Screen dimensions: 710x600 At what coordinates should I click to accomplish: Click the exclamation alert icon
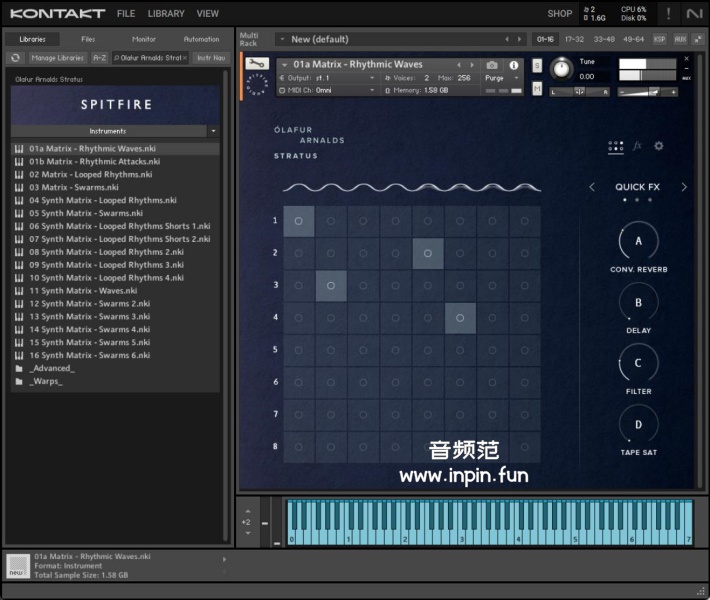pyautogui.click(x=668, y=13)
